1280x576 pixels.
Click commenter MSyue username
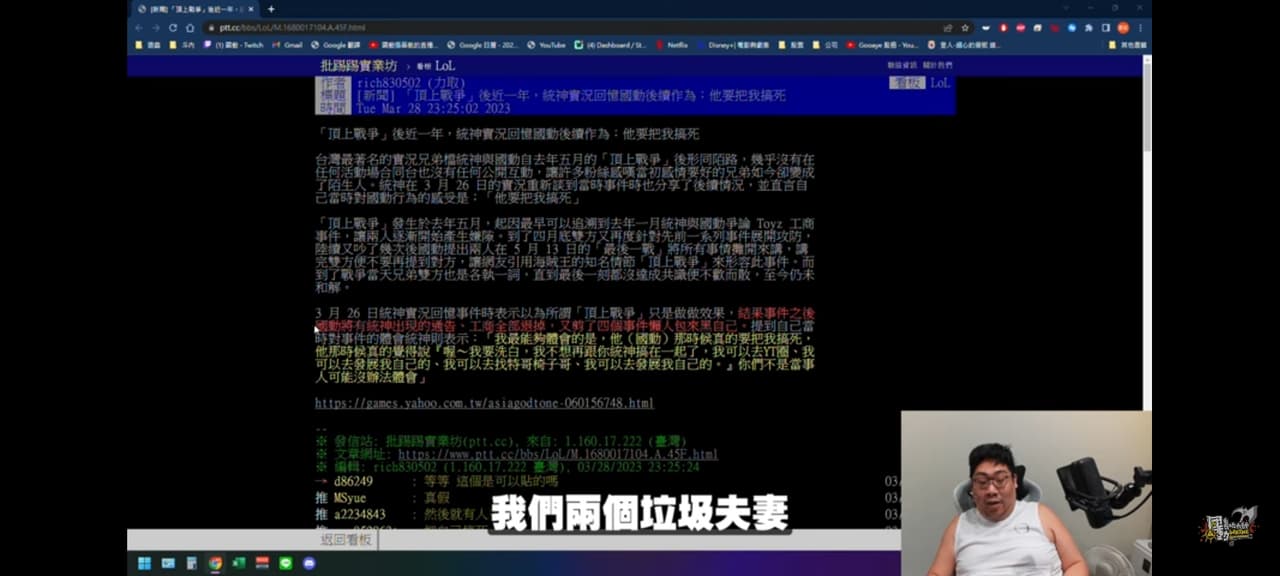[x=350, y=497]
